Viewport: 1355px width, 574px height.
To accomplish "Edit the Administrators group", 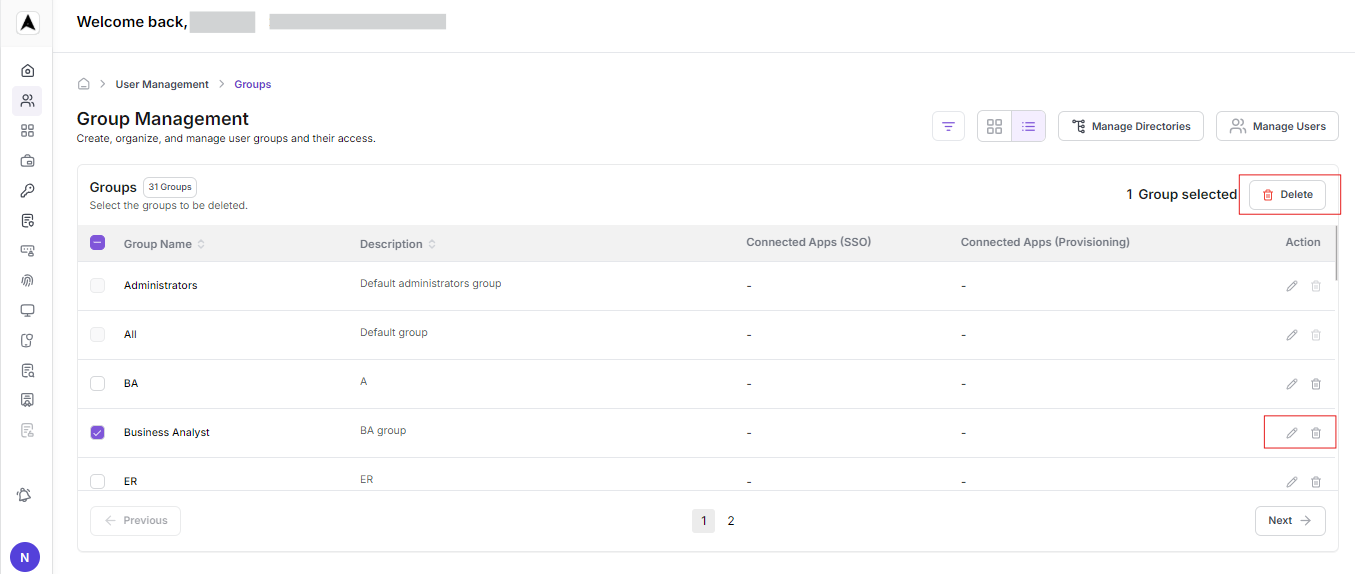I will (1292, 286).
